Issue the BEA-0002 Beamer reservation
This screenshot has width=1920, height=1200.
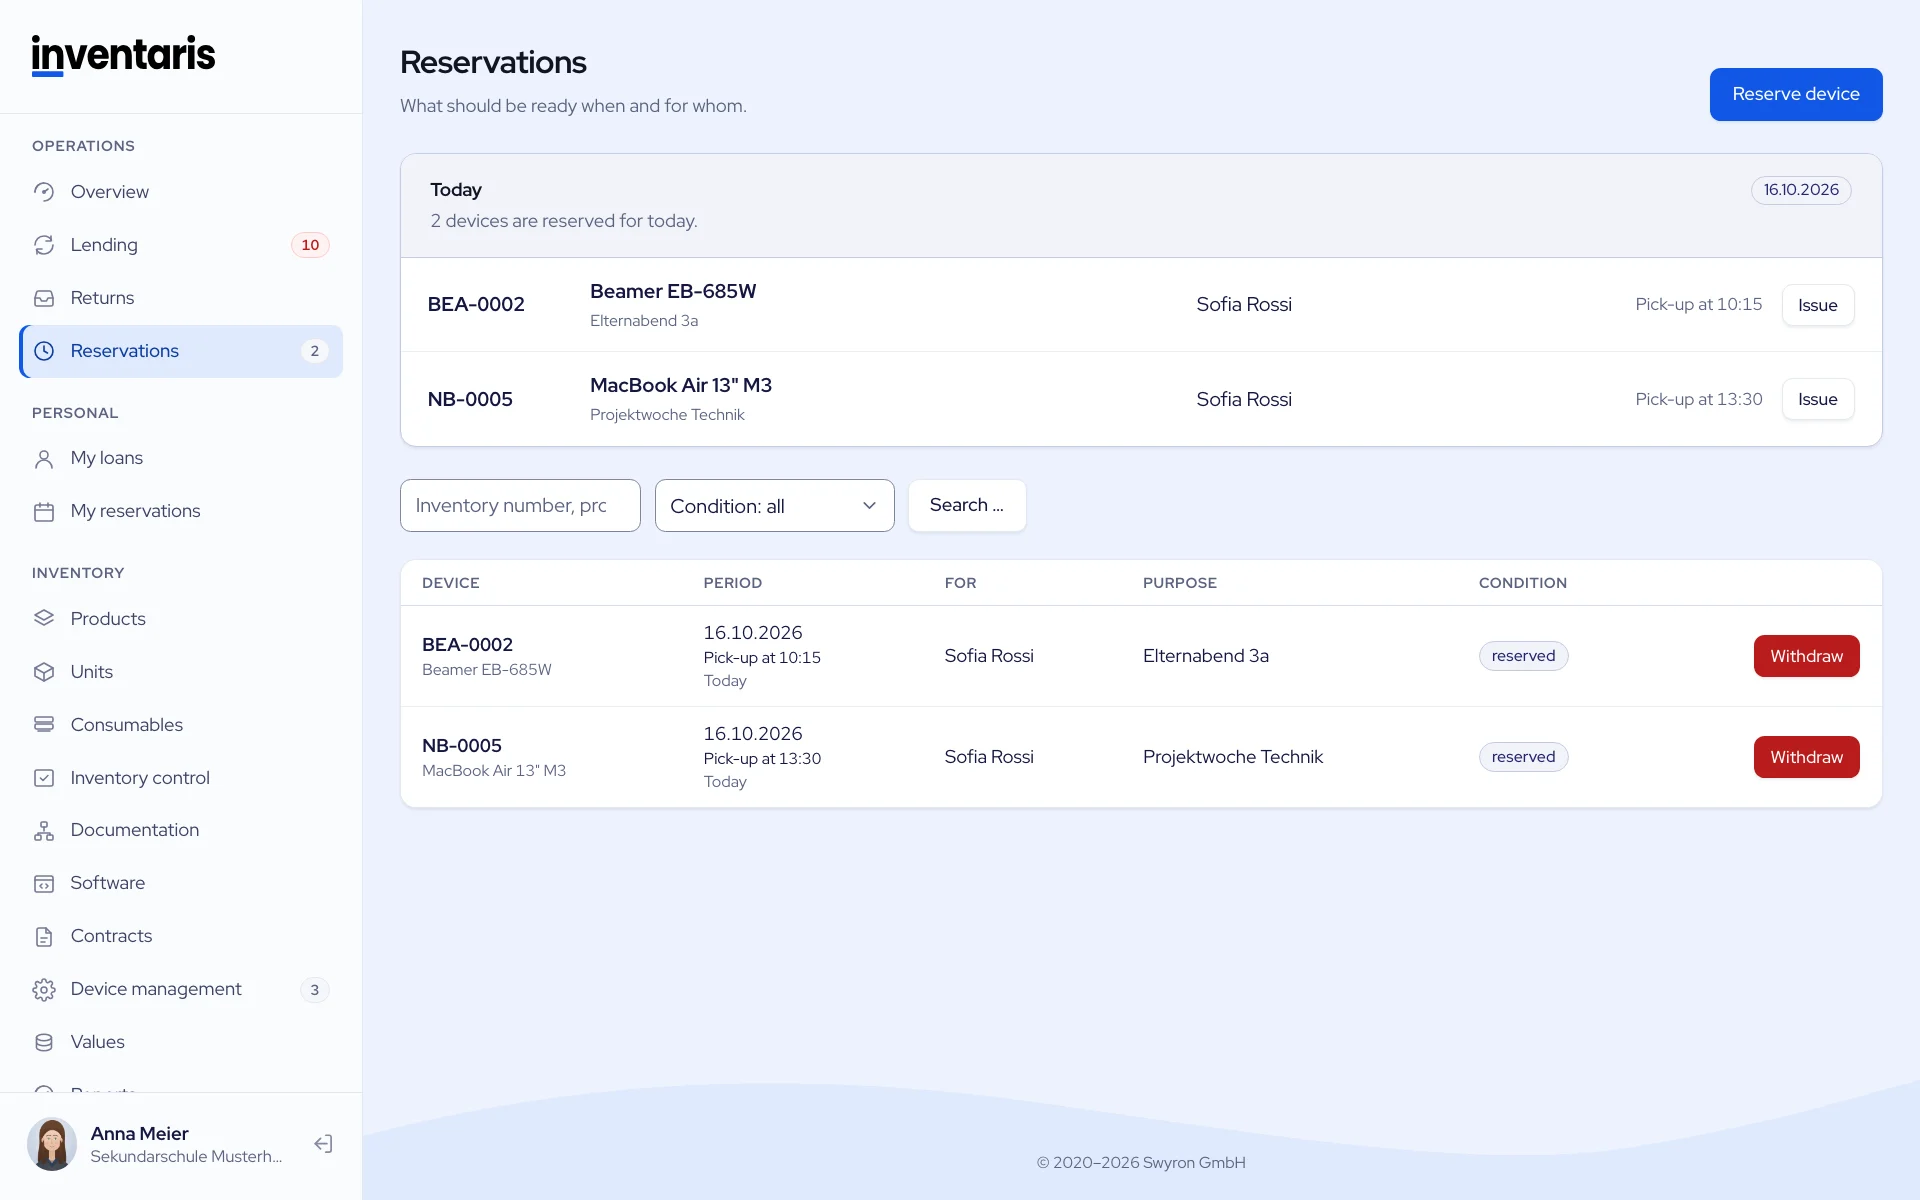coord(1818,305)
